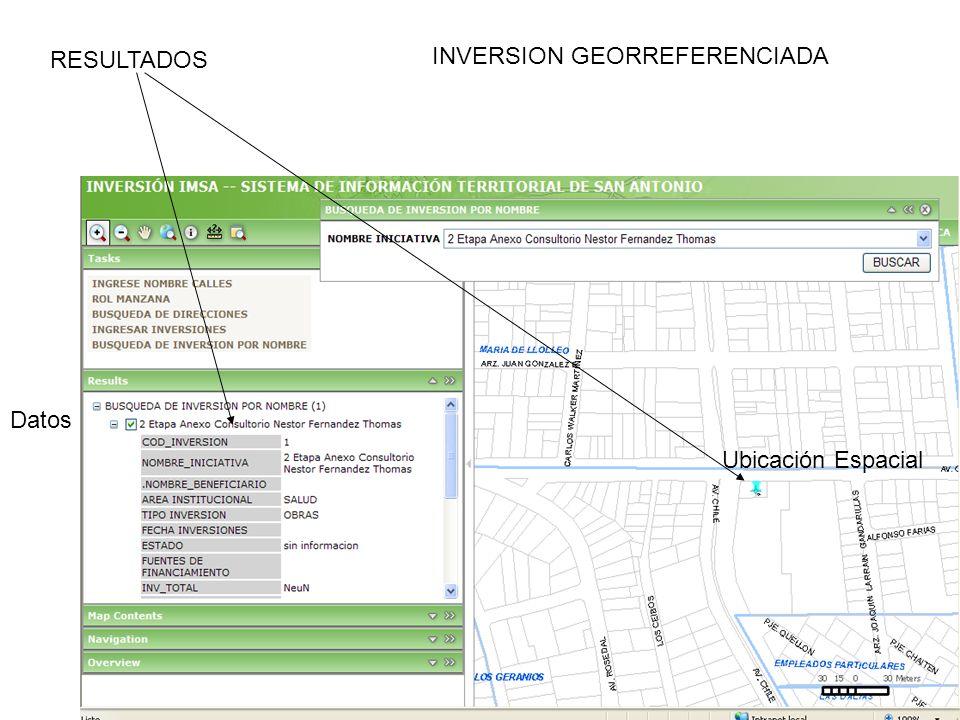Select the Identify info tool
The image size is (960, 720).
(191, 233)
